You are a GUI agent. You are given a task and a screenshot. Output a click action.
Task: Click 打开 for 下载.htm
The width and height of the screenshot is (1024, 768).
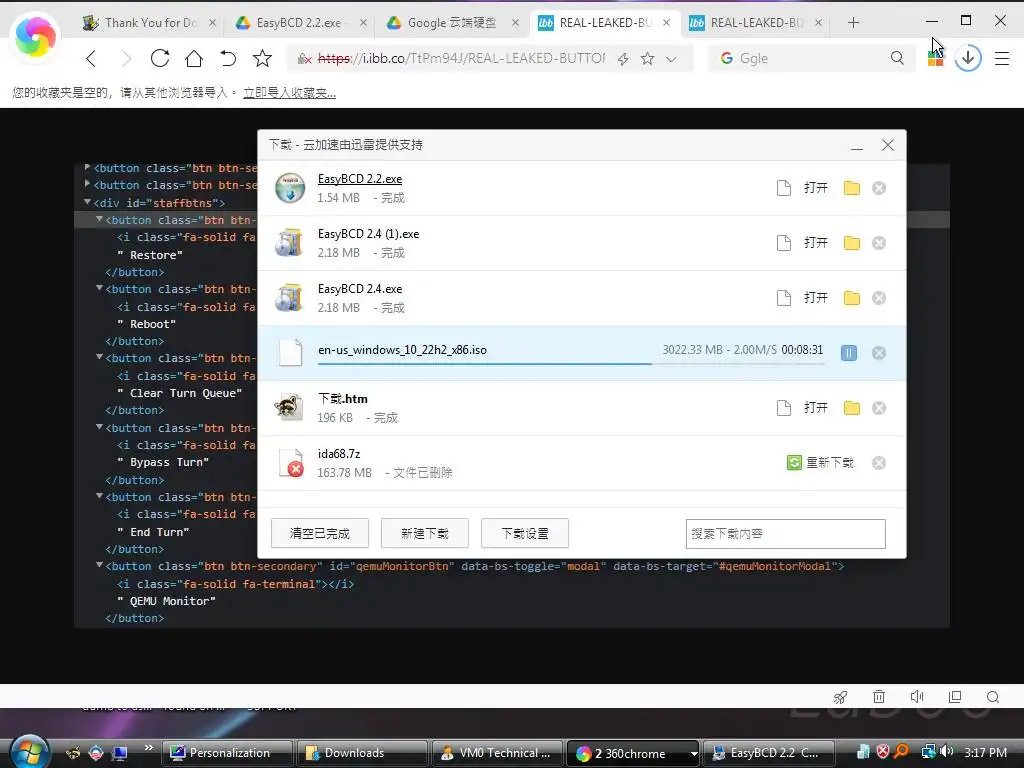[x=816, y=408]
